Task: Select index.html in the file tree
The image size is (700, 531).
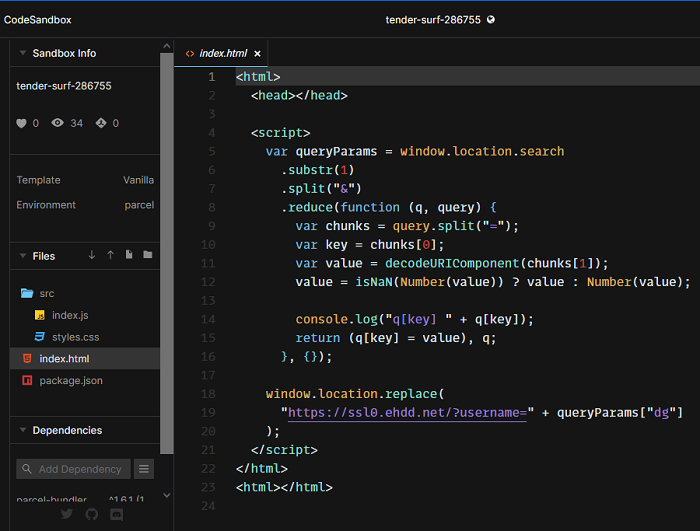Action: pos(85,359)
